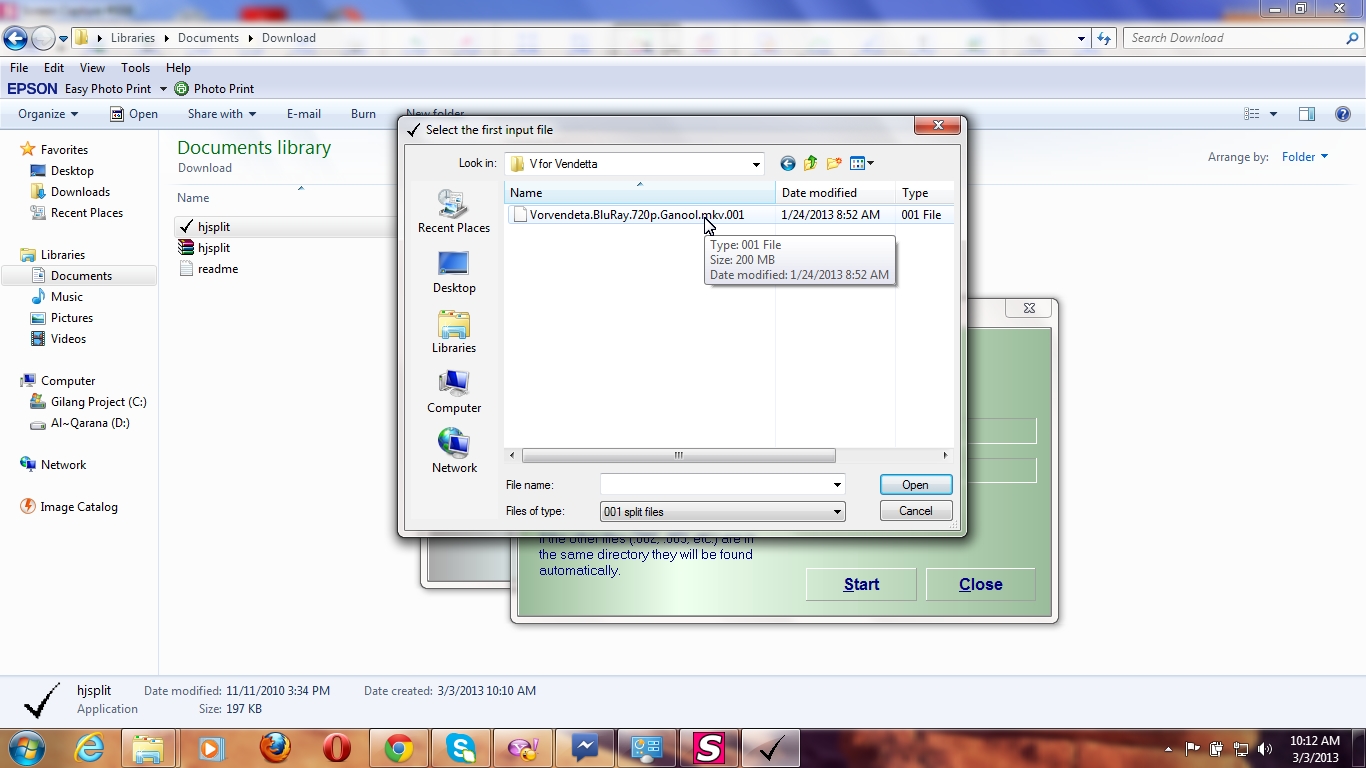This screenshot has height=768, width=1366.
Task: Create new folder in file dialog
Action: (834, 163)
